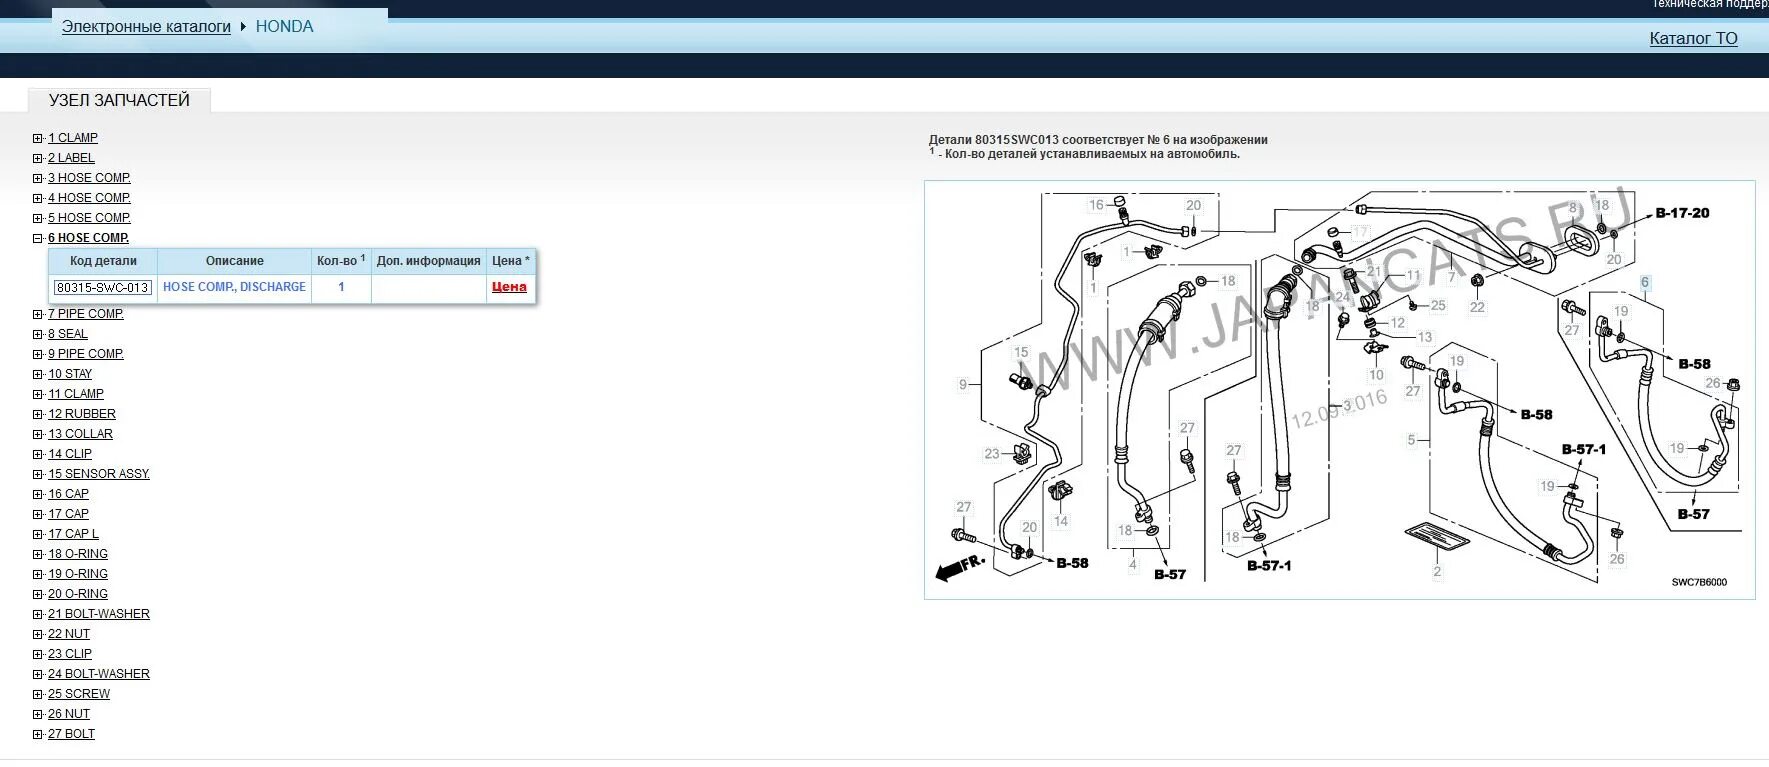1769x767 pixels.
Task: Open 21 BOLT-WASHER entry
Action: (x=99, y=614)
